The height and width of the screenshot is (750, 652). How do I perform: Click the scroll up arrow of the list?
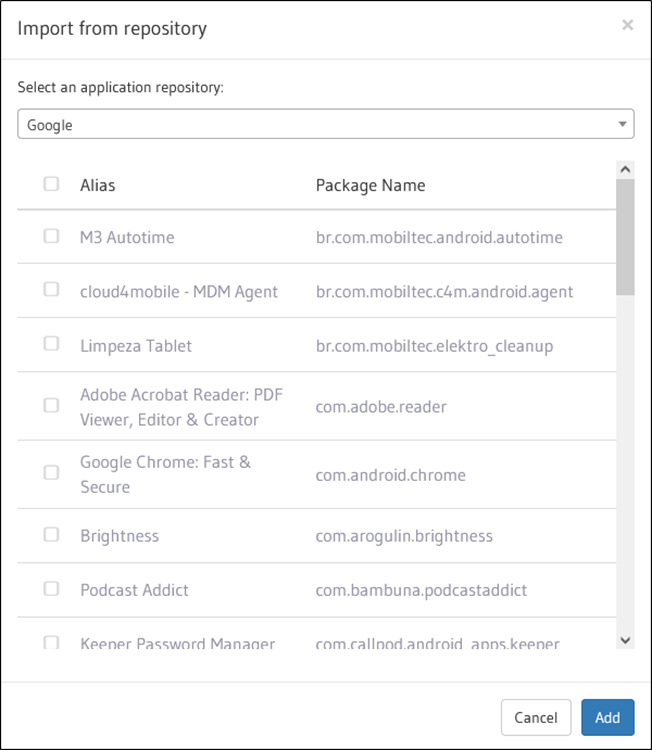pos(625,169)
